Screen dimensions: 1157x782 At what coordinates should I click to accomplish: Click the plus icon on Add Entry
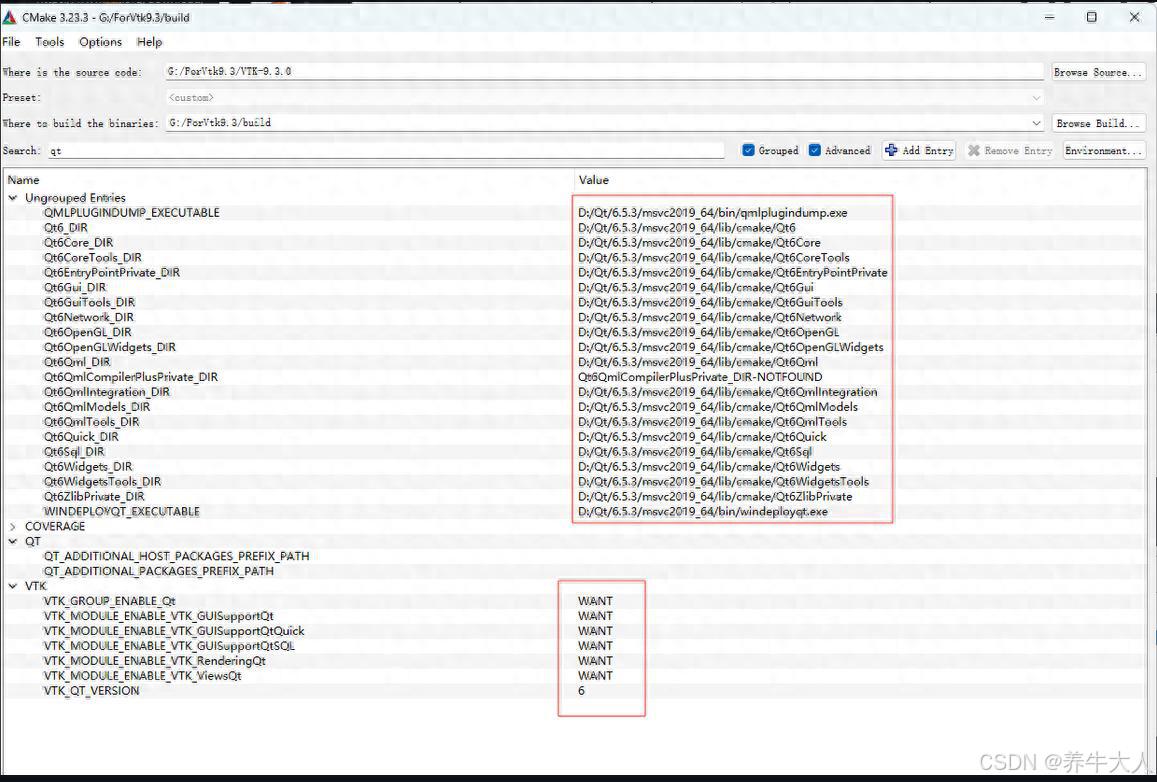pyautogui.click(x=891, y=150)
